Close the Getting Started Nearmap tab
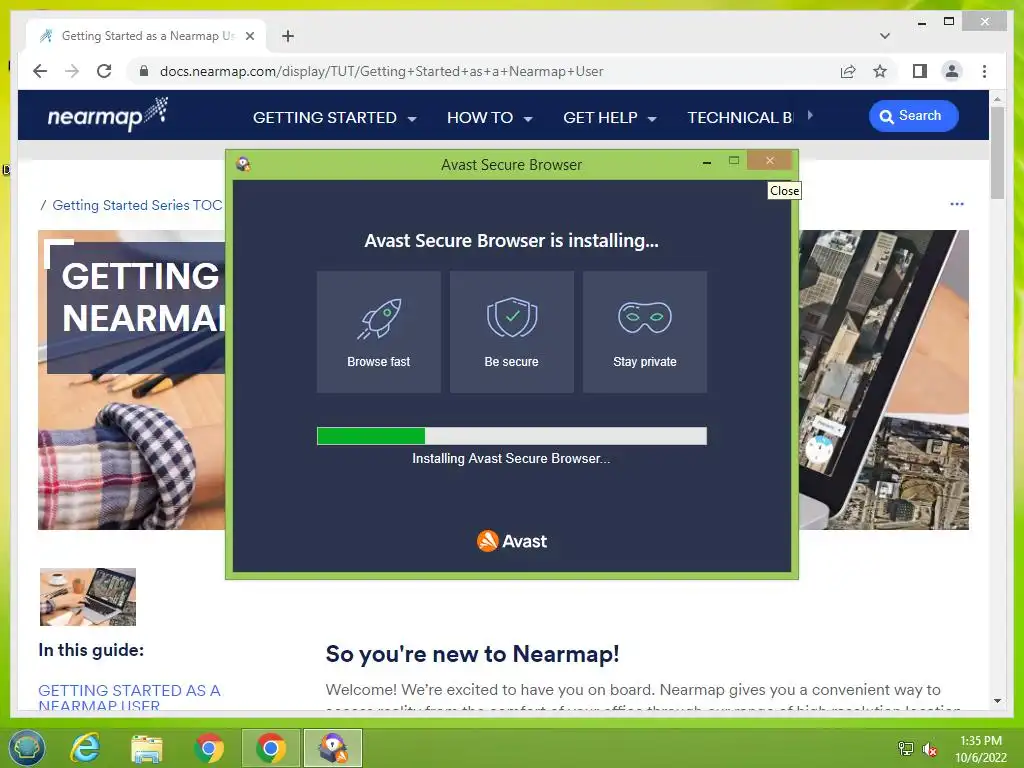This screenshot has height=768, width=1024. pos(249,36)
